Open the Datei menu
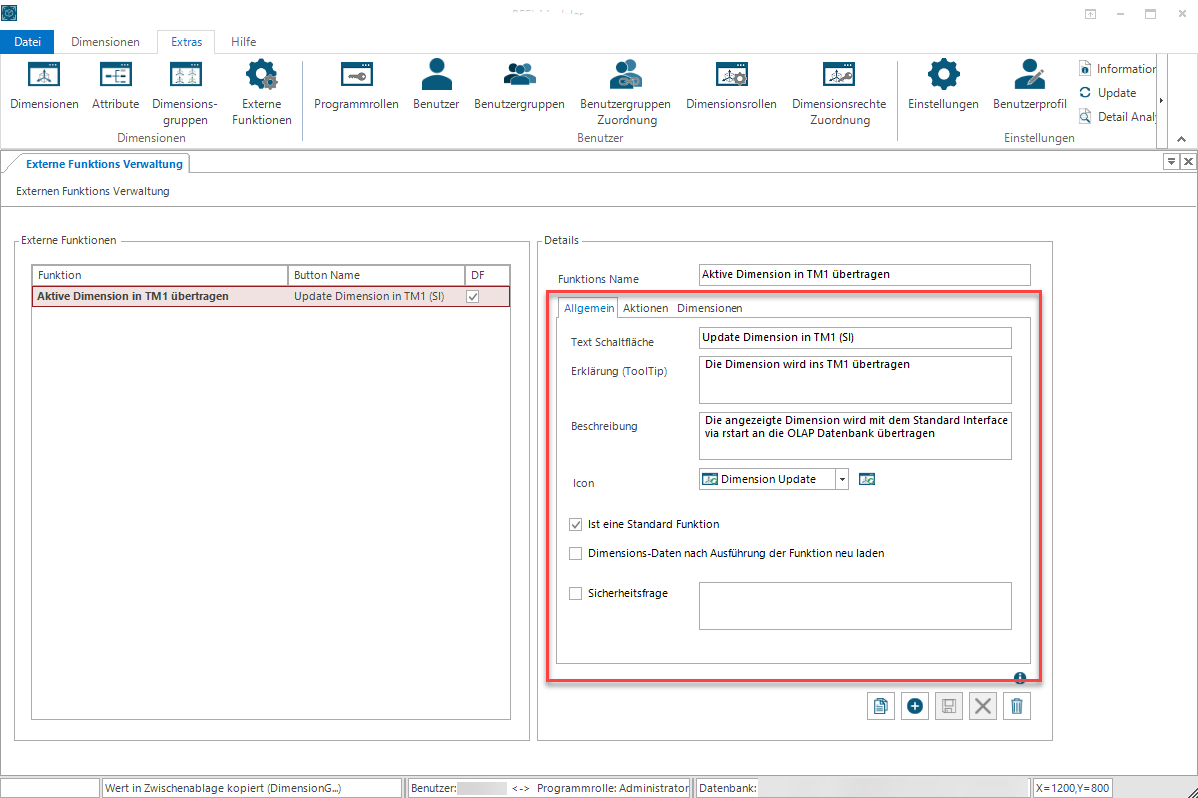Image resolution: width=1198 pixels, height=798 pixels. (28, 42)
